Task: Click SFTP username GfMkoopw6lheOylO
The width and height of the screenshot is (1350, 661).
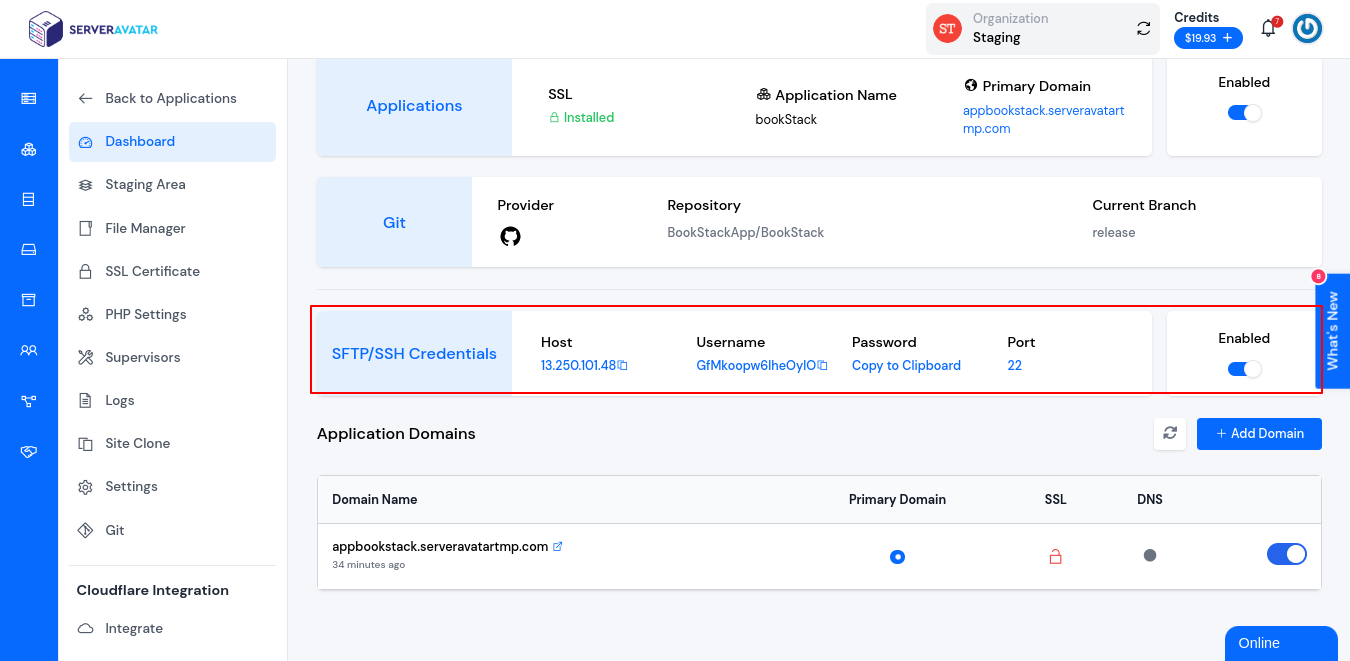Action: [x=756, y=366]
